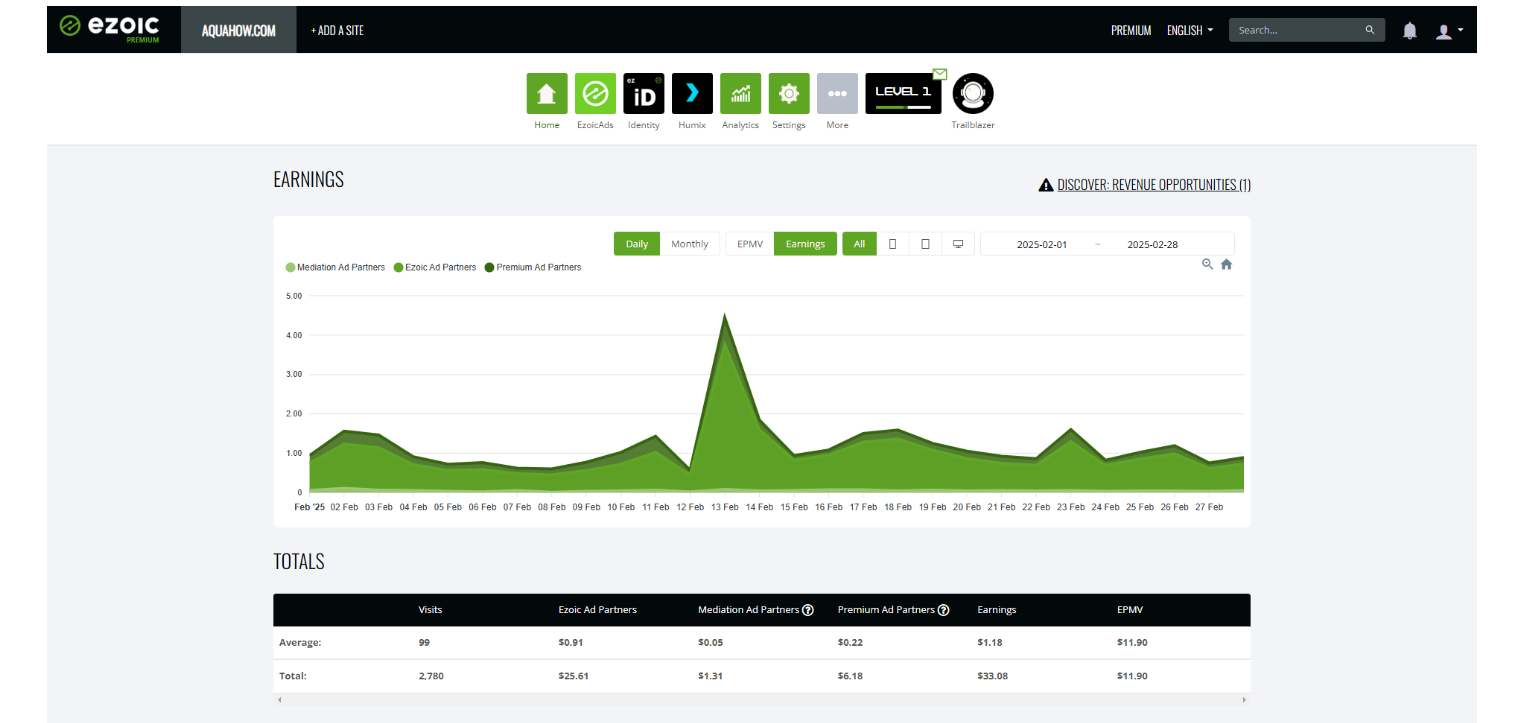
Task: Open the Home dashboard icon
Action: 546,94
